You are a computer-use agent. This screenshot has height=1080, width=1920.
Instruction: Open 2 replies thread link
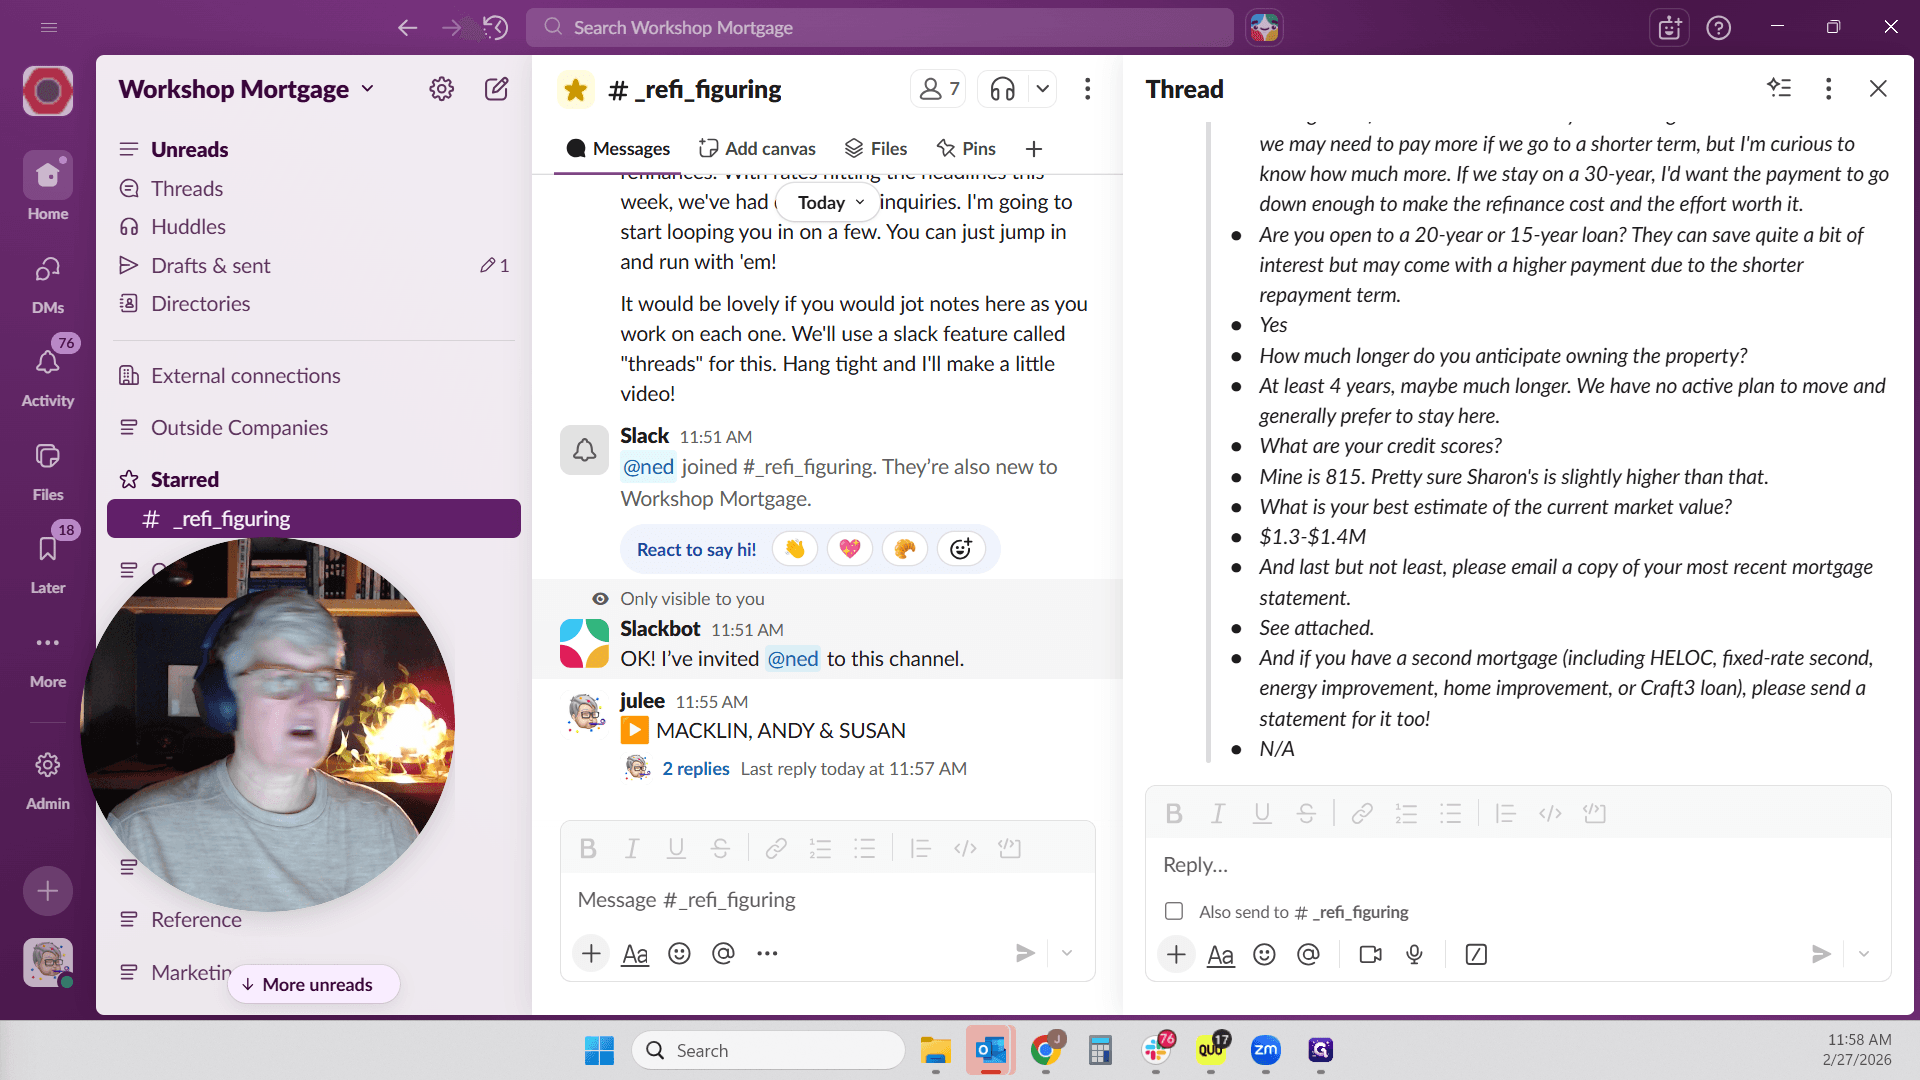(x=696, y=768)
